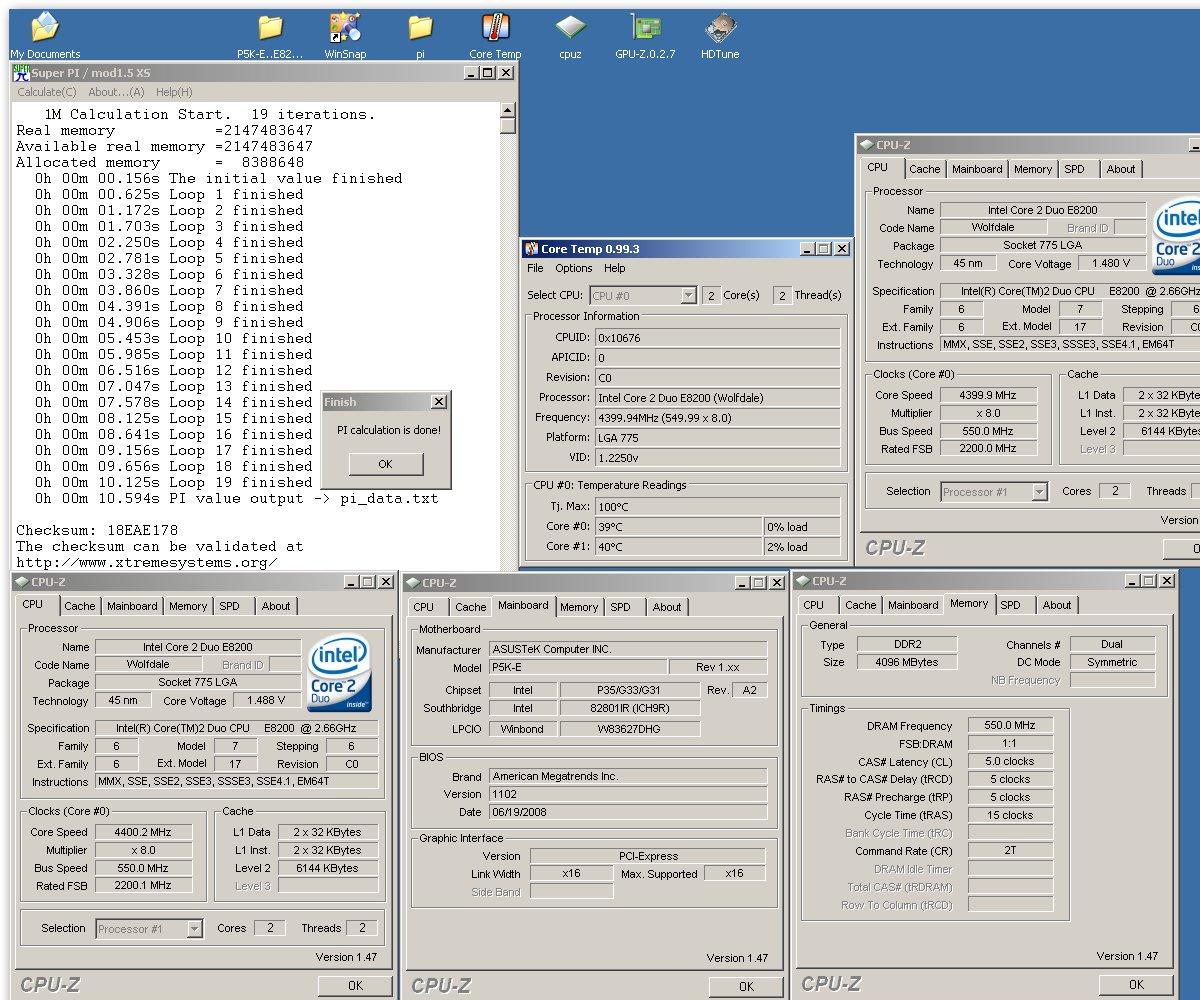Open the About...(A) menu in Super PI

(116, 92)
